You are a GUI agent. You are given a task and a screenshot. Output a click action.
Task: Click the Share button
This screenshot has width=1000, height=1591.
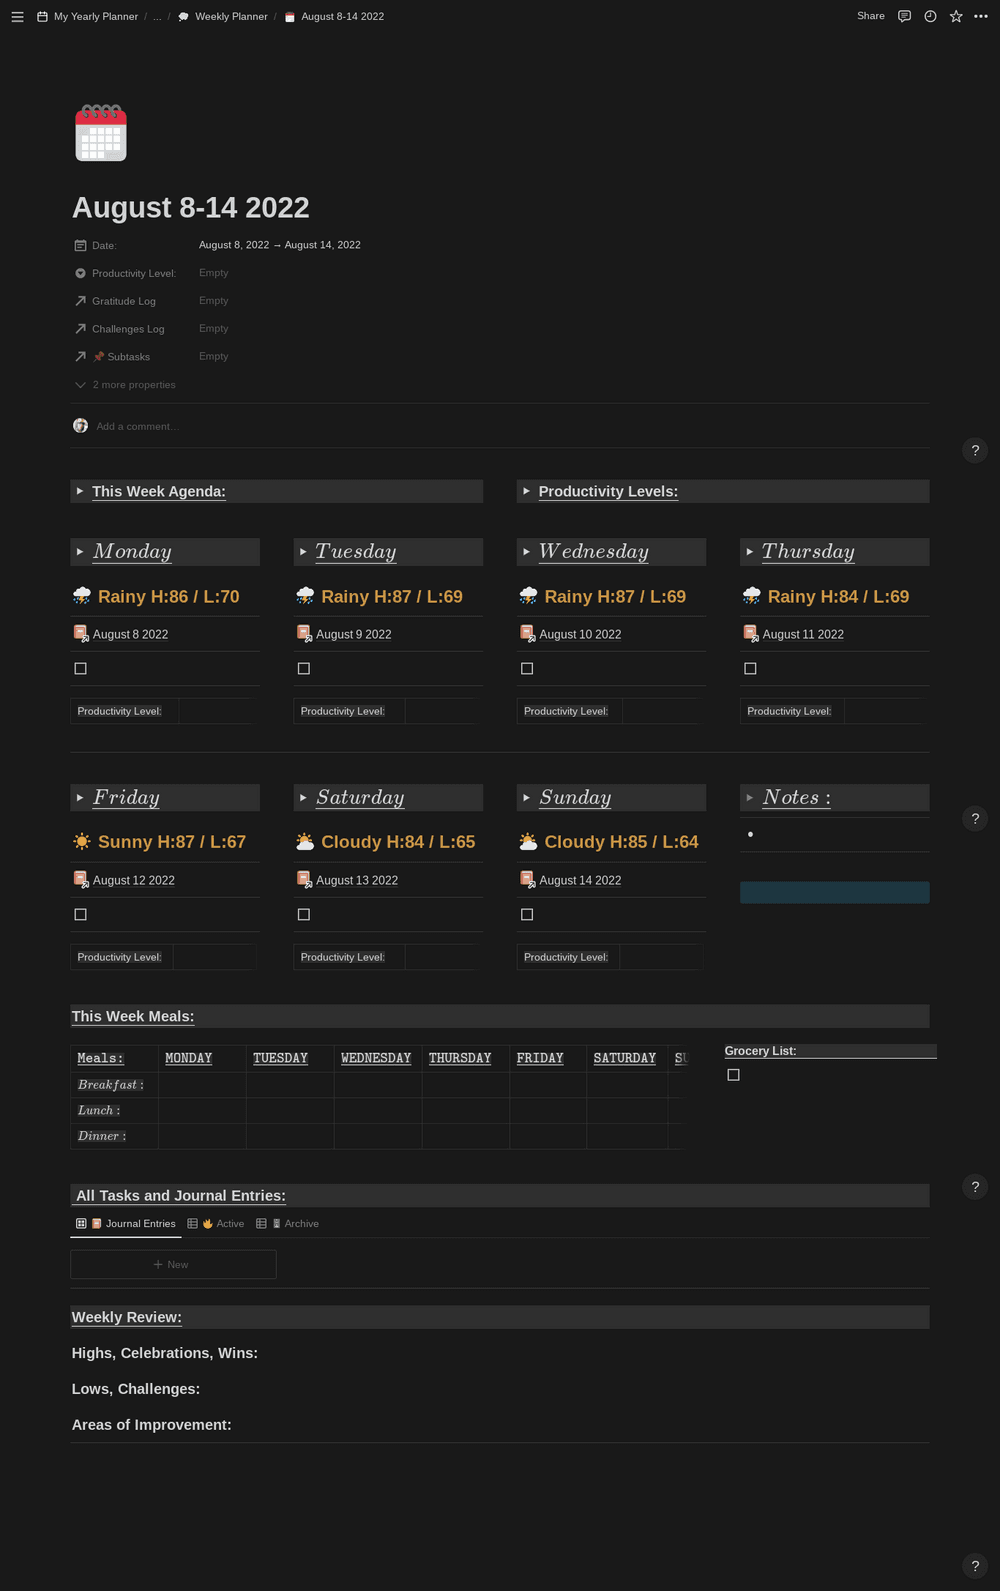870,17
